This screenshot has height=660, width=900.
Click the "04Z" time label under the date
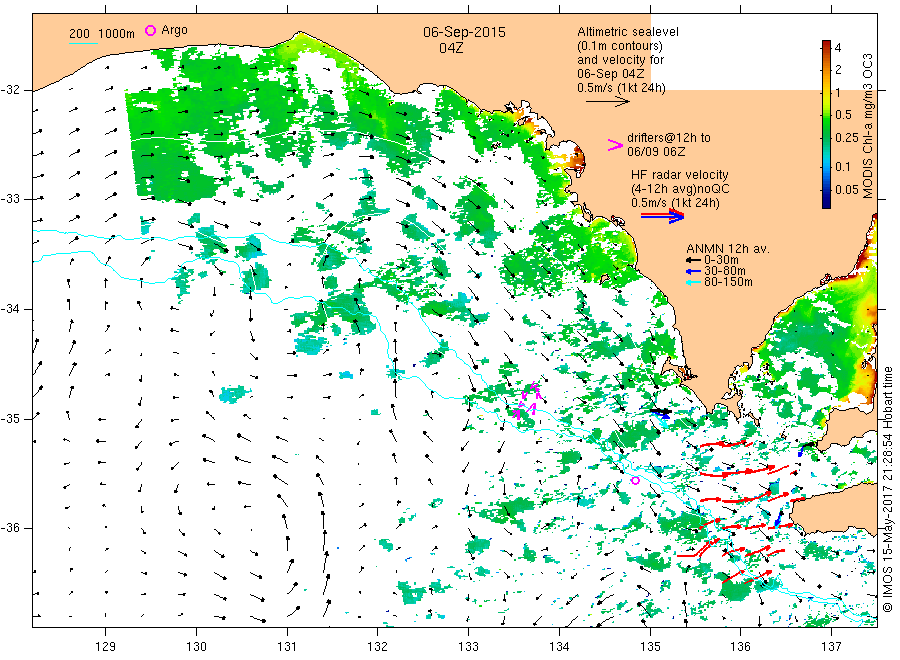[451, 48]
